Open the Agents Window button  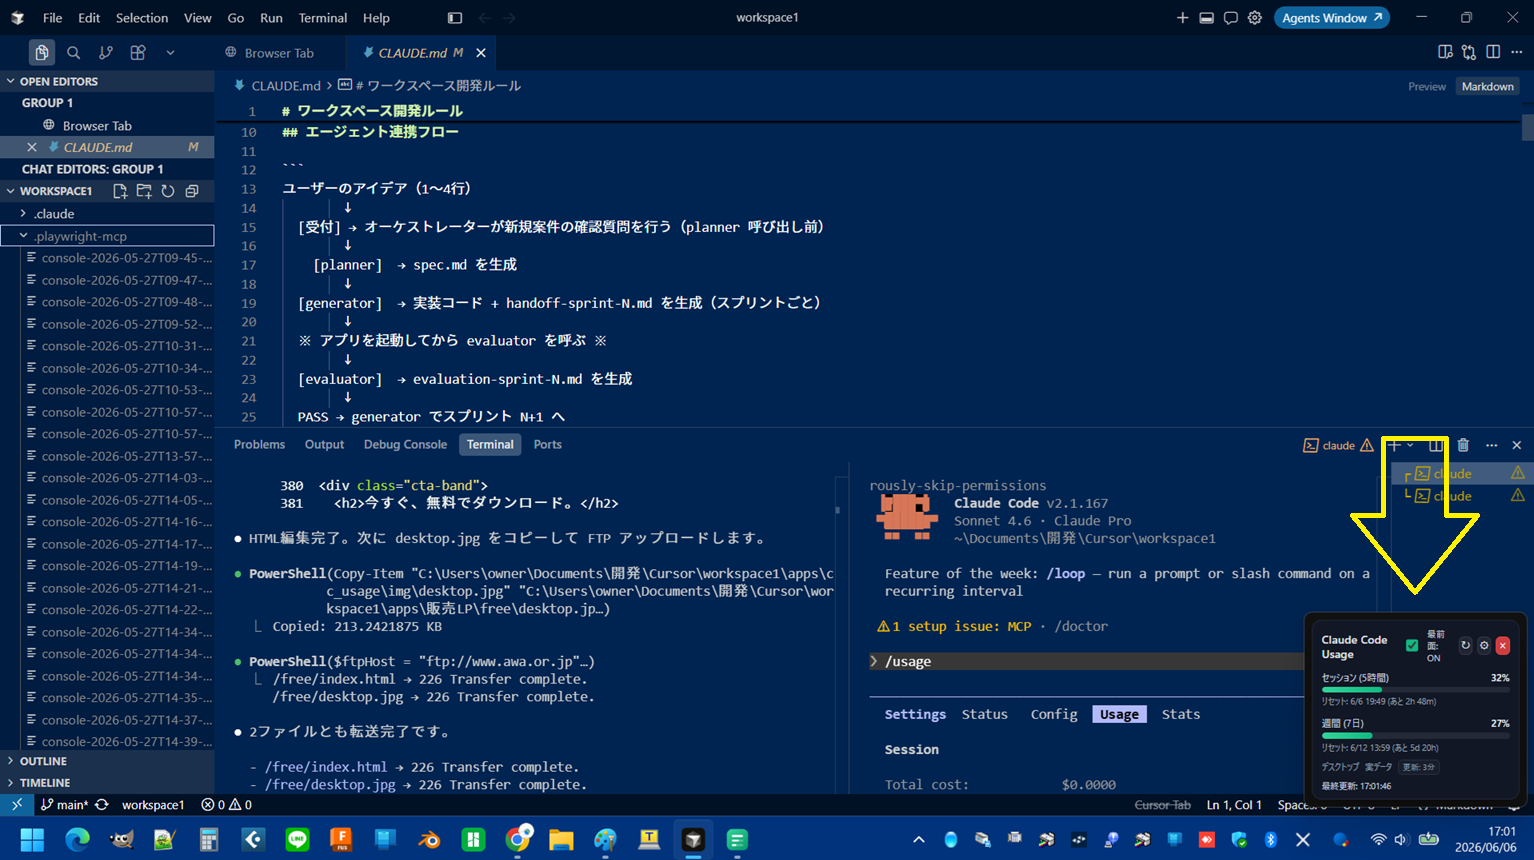(1331, 18)
